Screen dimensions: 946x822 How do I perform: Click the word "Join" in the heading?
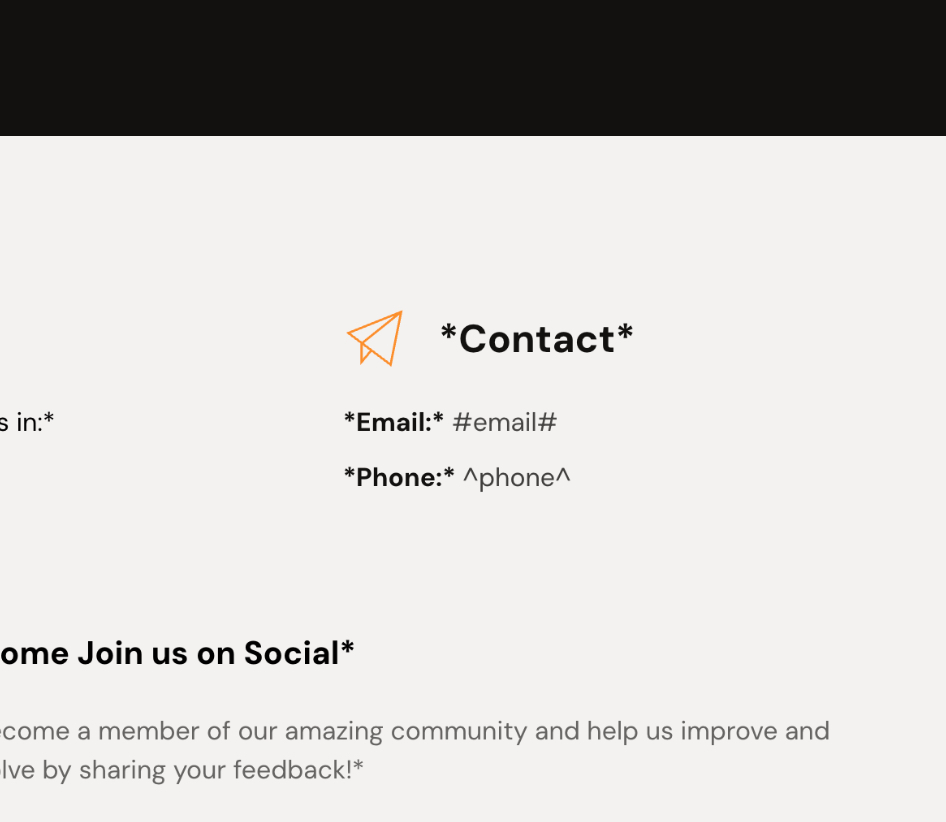pos(110,653)
